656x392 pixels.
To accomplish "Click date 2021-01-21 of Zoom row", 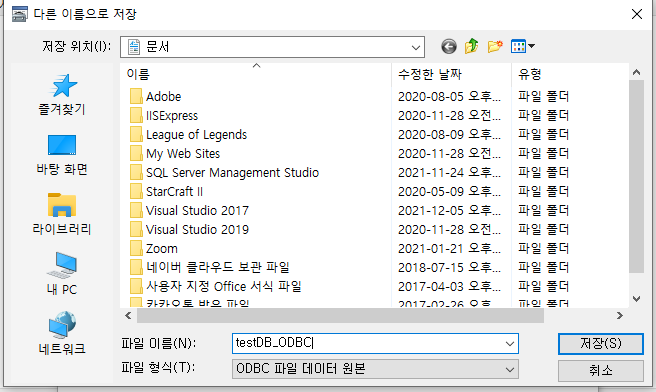I will tap(449, 249).
